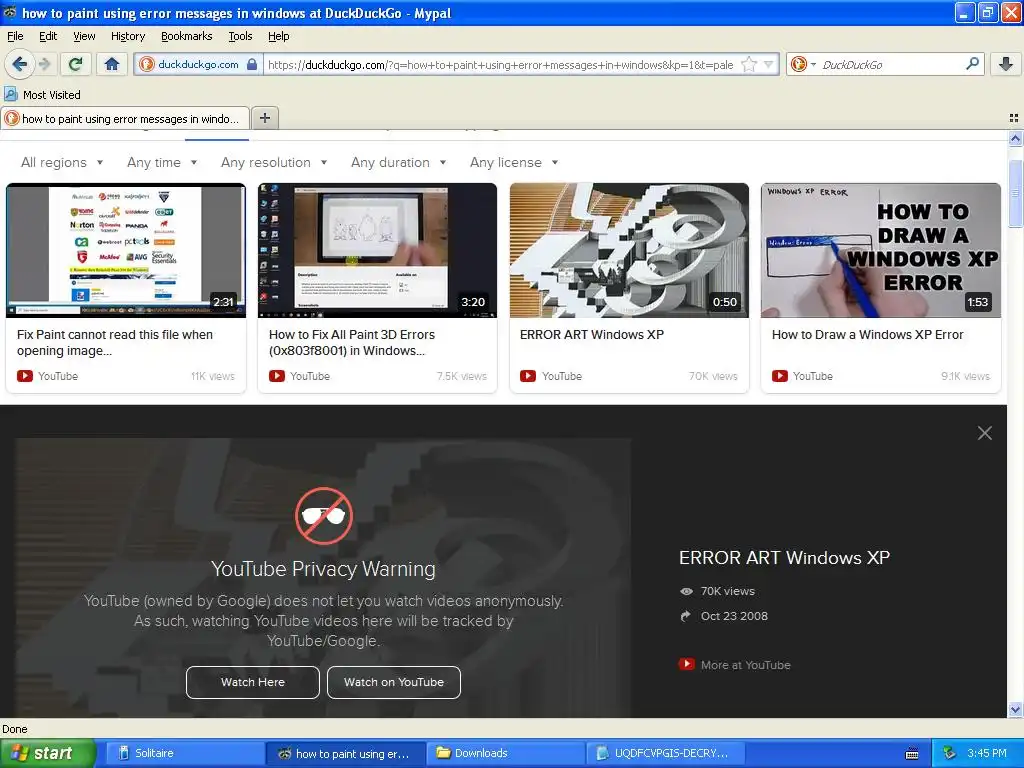Click the YouTube icon under Fix Paint video
The width and height of the screenshot is (1024, 768).
(x=25, y=376)
